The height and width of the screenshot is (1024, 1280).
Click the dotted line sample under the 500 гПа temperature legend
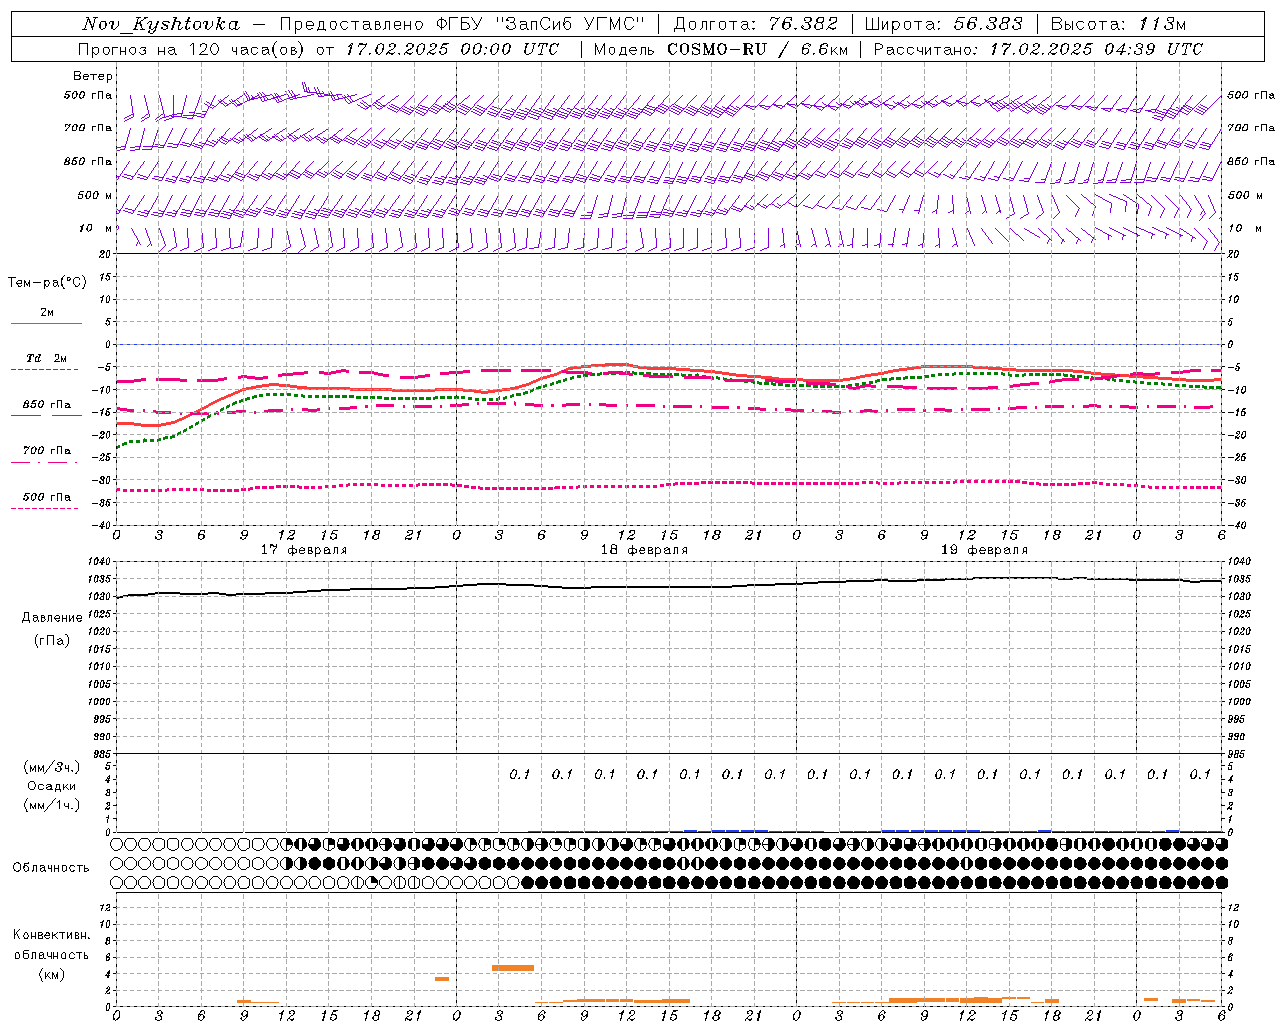click(44, 508)
